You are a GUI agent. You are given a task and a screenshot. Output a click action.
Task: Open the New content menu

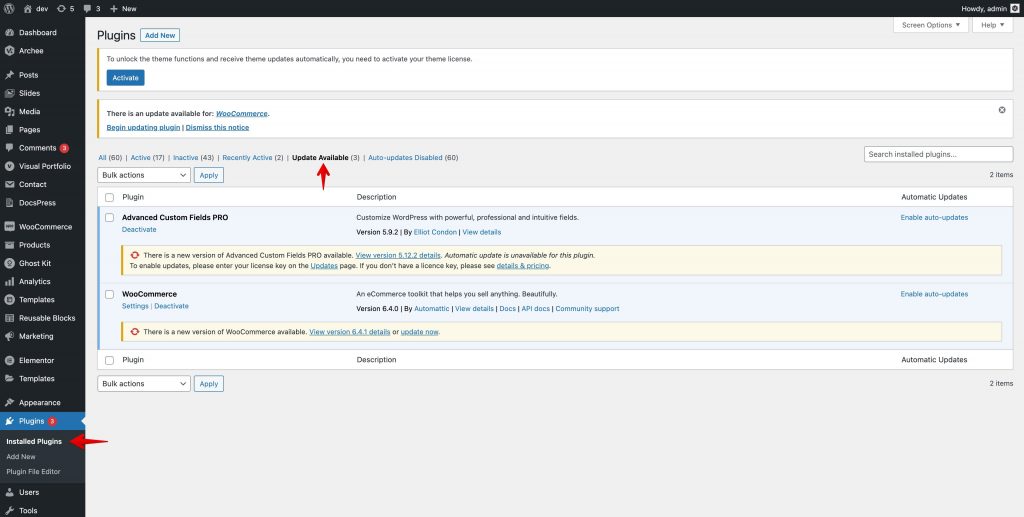tap(123, 8)
